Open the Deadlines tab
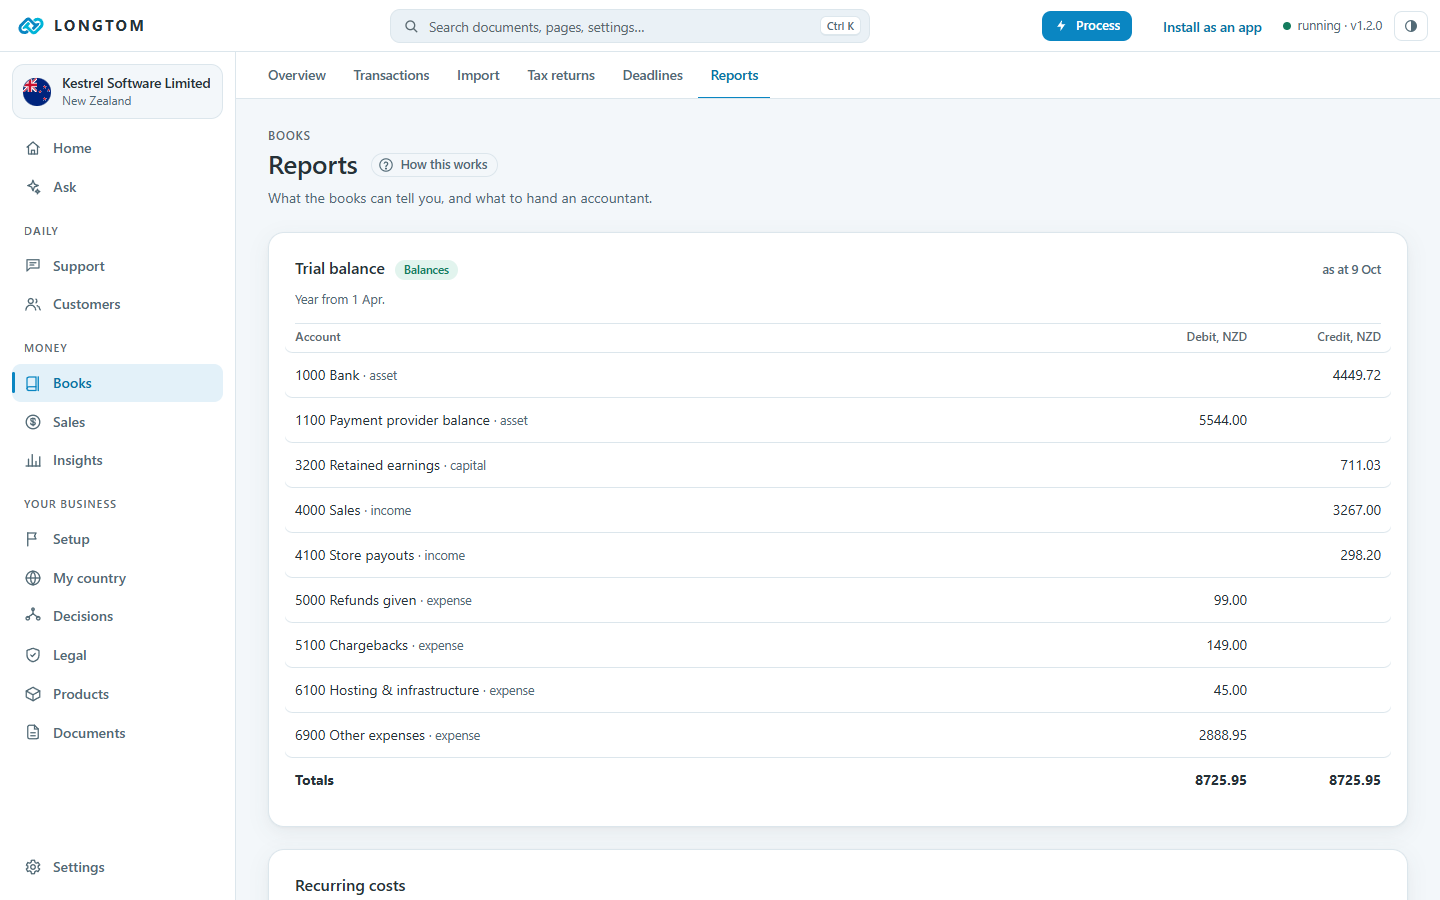The height and width of the screenshot is (900, 1440). click(653, 75)
